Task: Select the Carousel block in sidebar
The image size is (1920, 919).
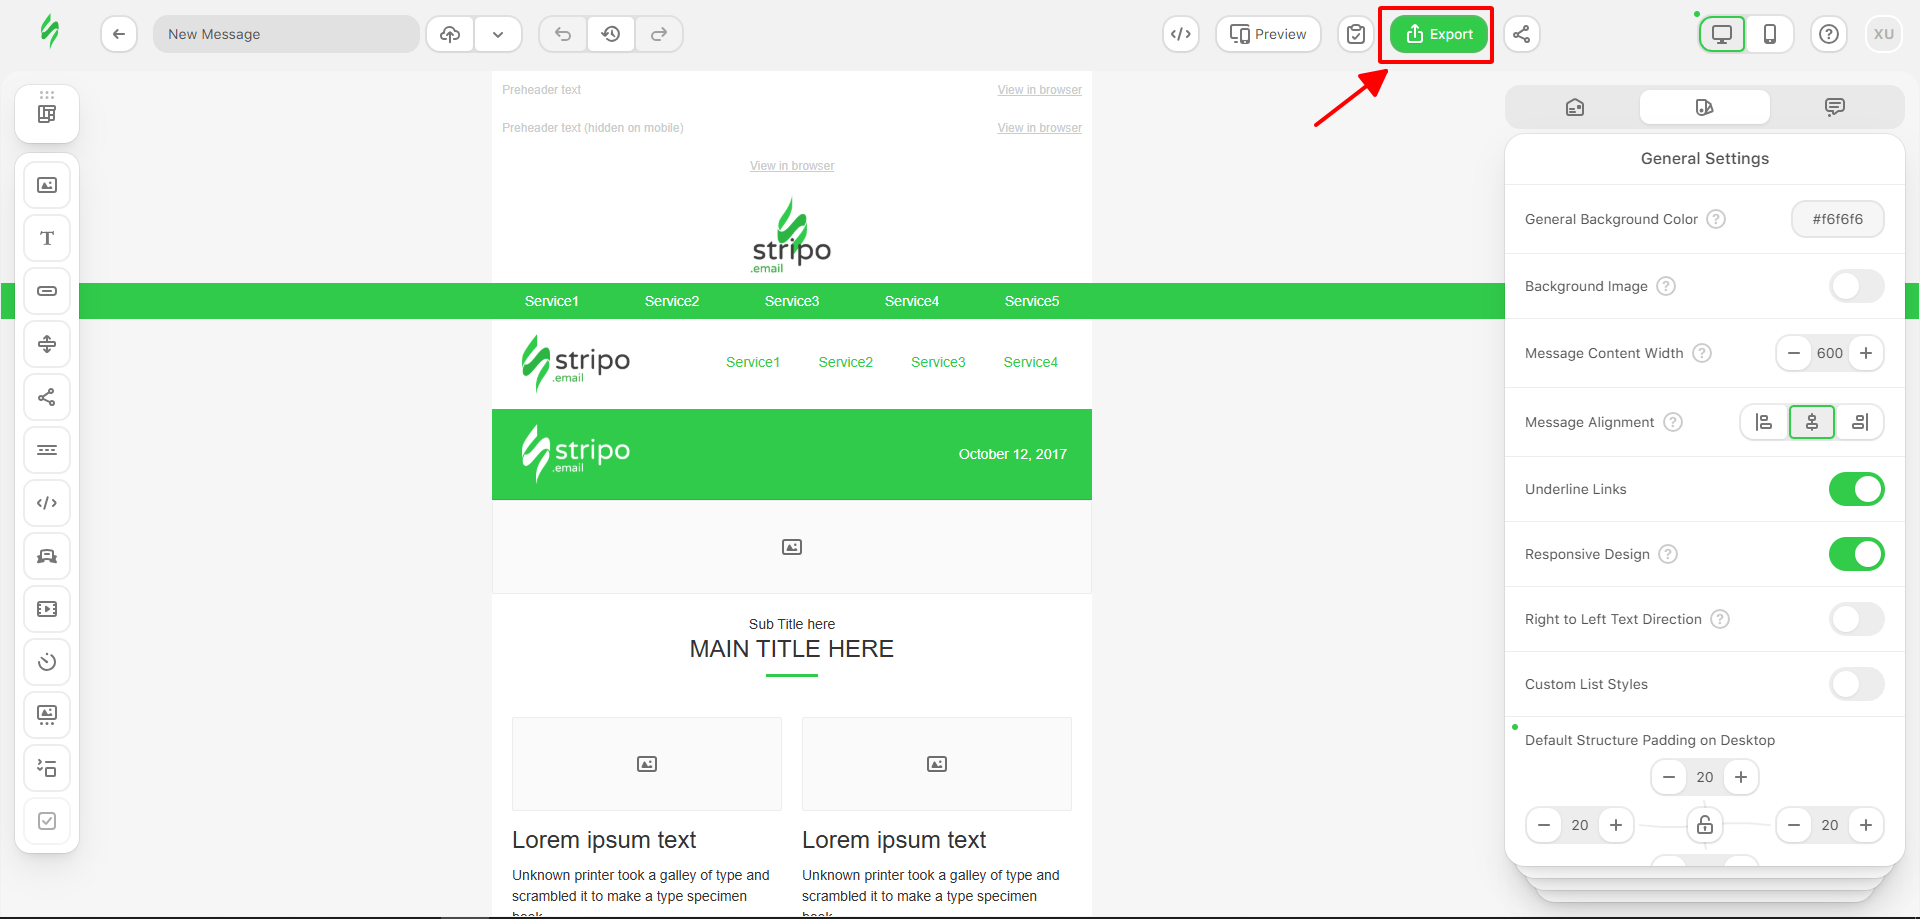Action: pyautogui.click(x=47, y=715)
